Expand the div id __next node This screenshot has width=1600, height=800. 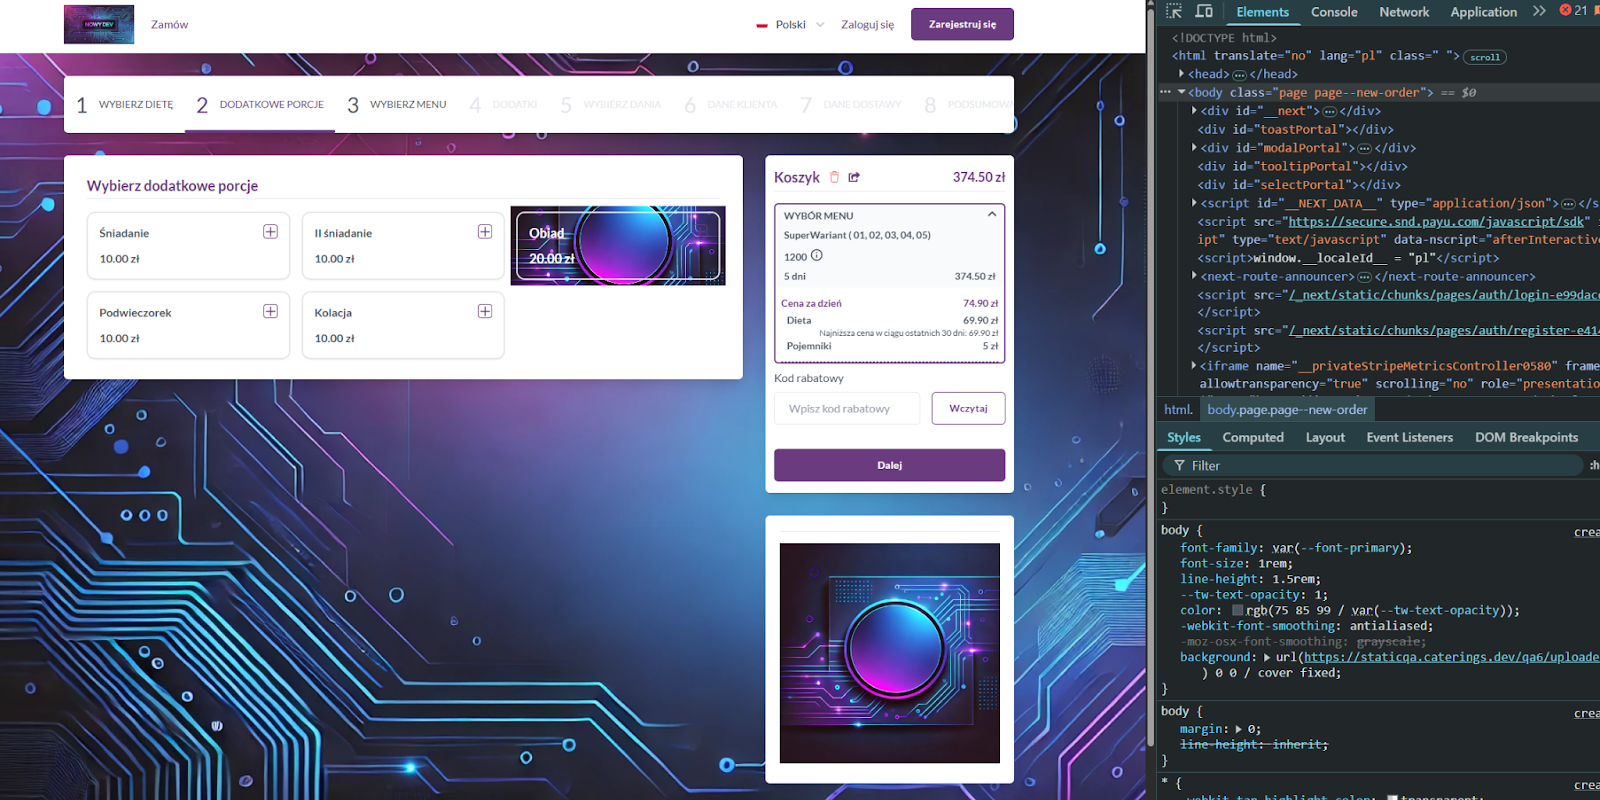point(1195,111)
